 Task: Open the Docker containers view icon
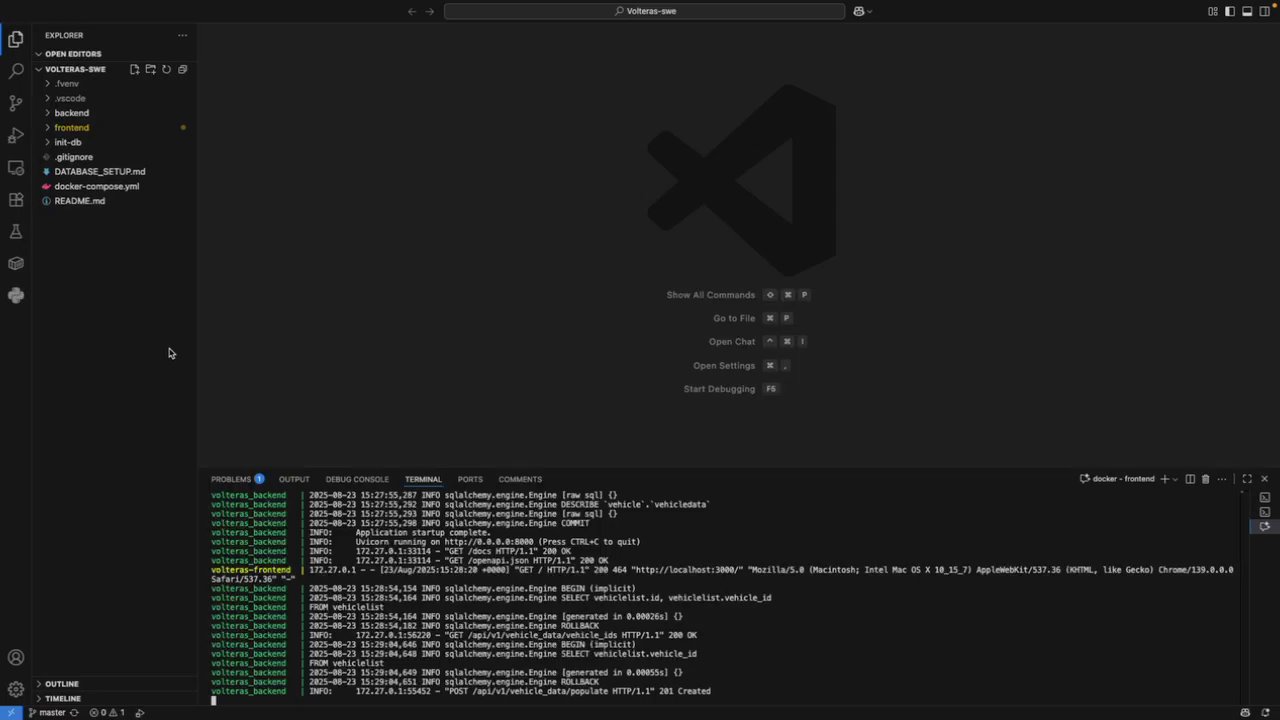coord(15,263)
